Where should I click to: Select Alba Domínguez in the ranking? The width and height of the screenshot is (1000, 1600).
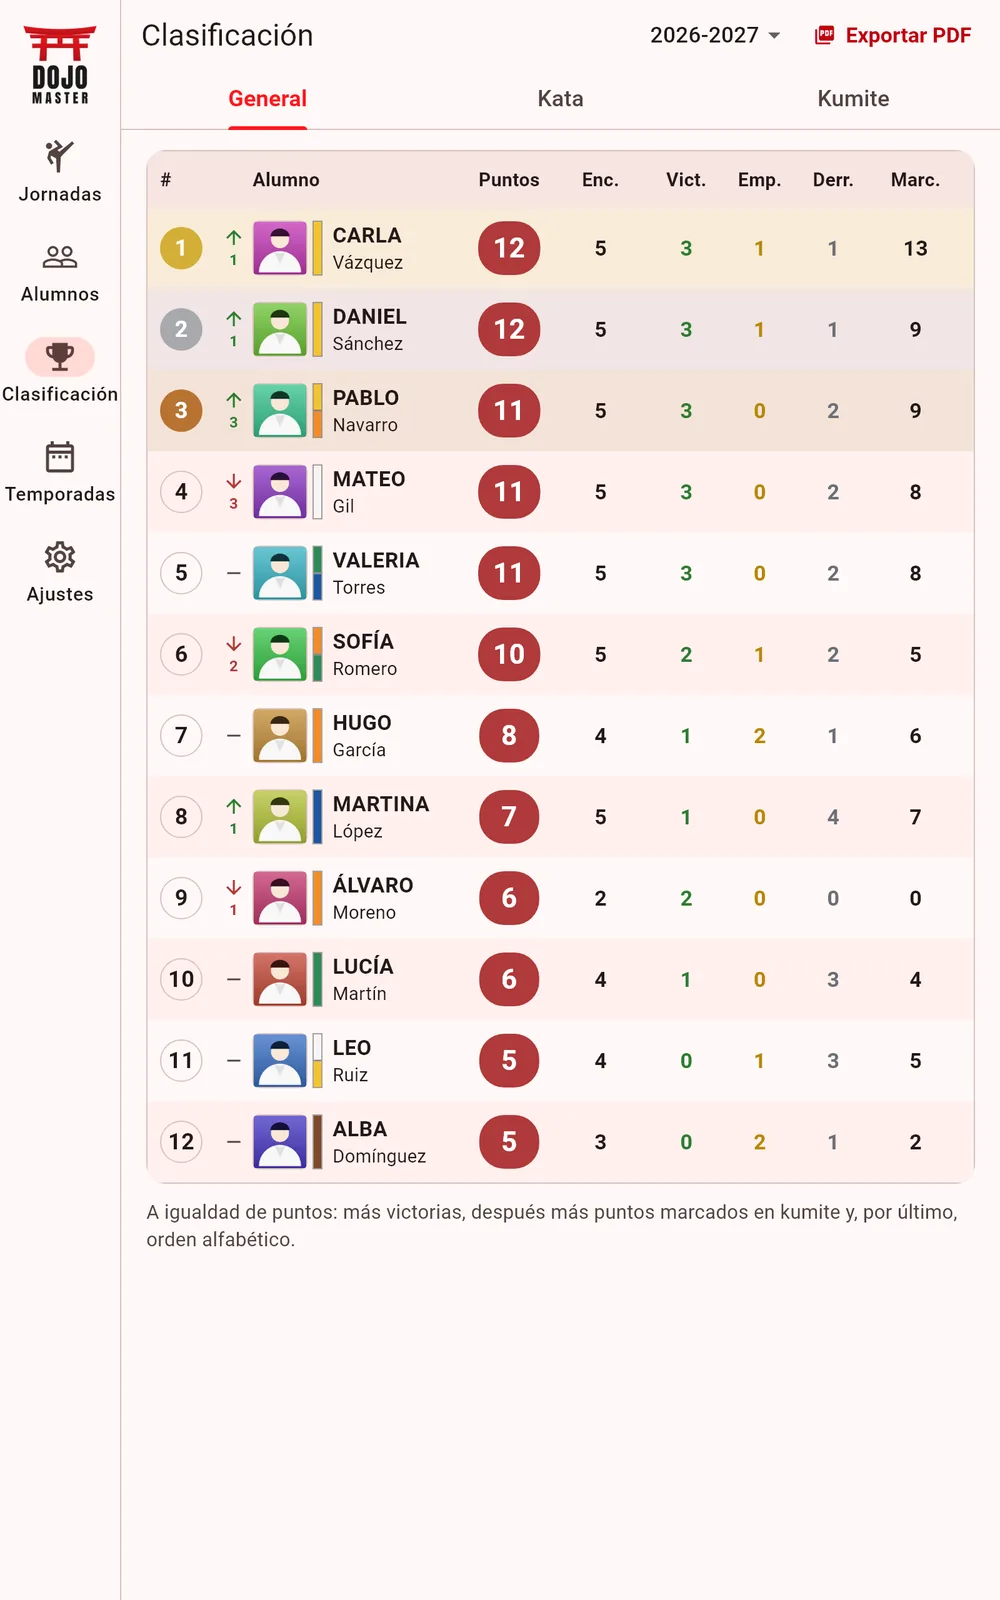[x=560, y=1142]
